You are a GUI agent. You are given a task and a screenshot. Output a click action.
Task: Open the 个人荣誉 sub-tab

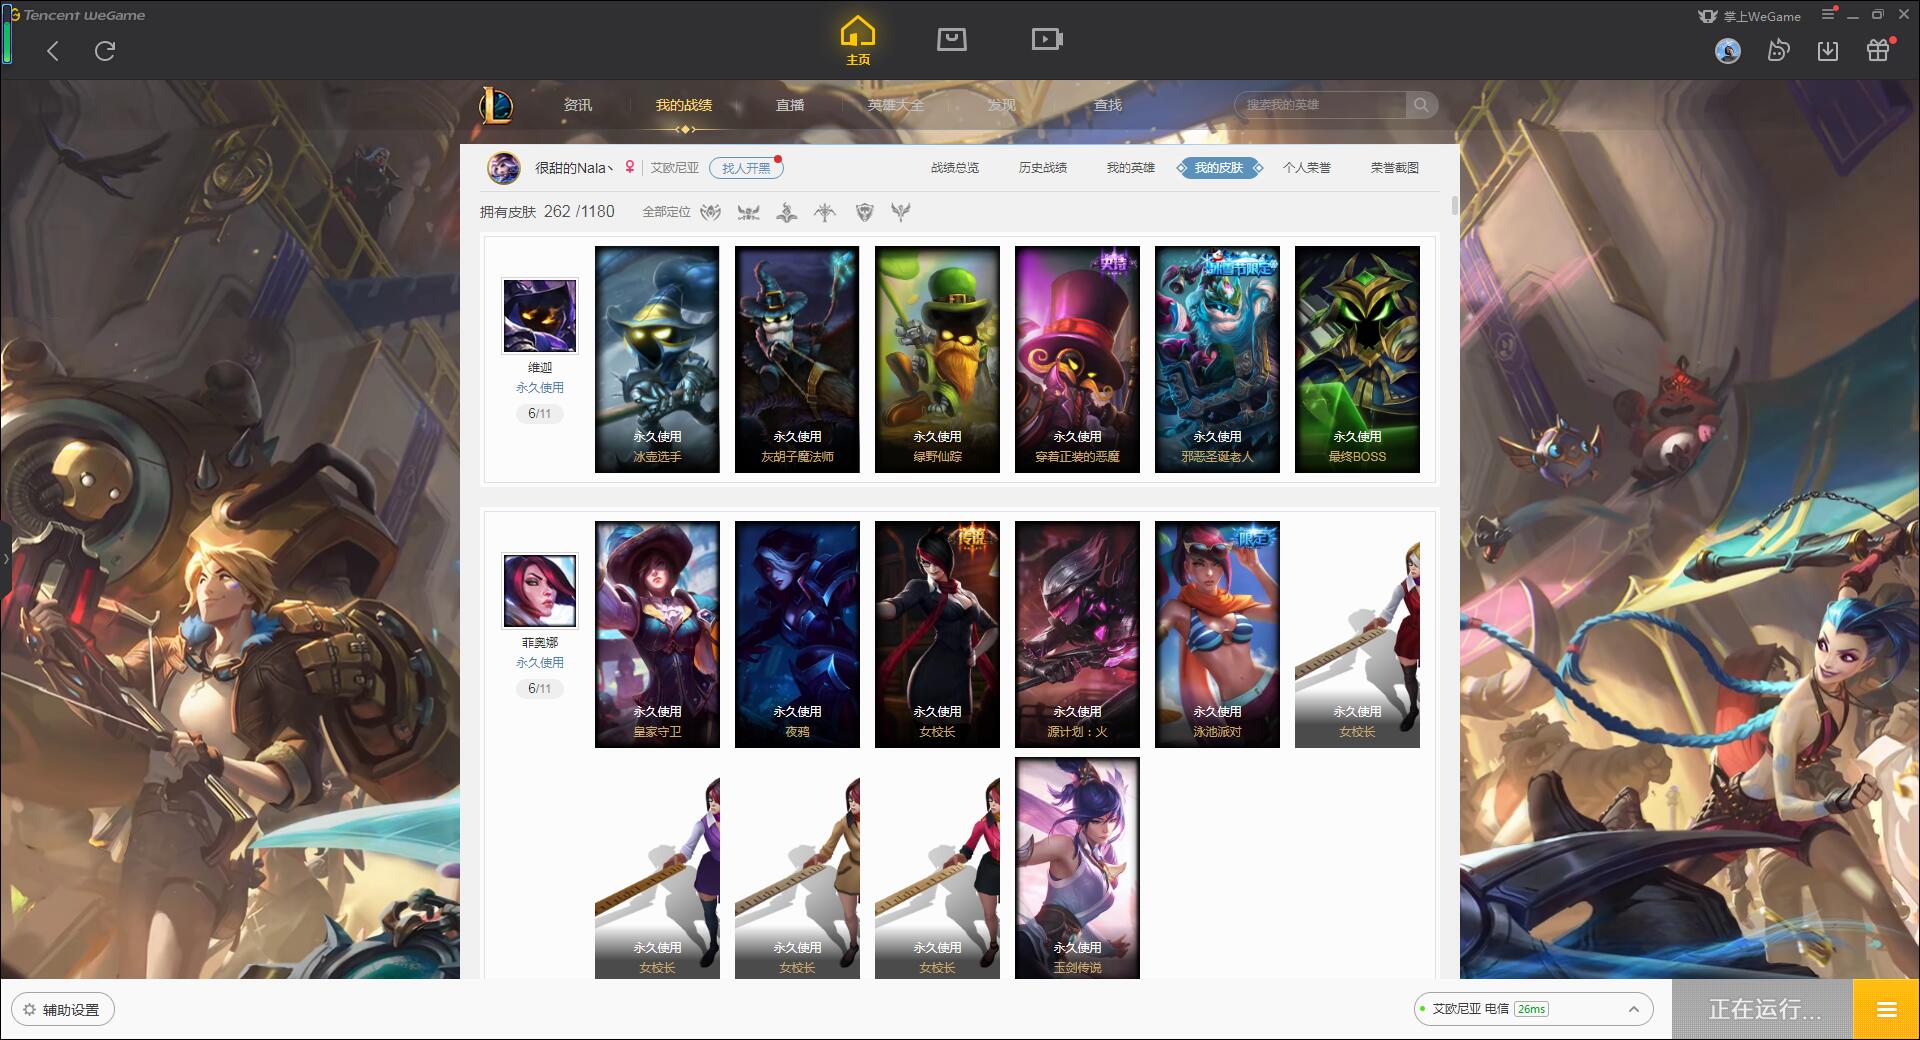pos(1307,168)
